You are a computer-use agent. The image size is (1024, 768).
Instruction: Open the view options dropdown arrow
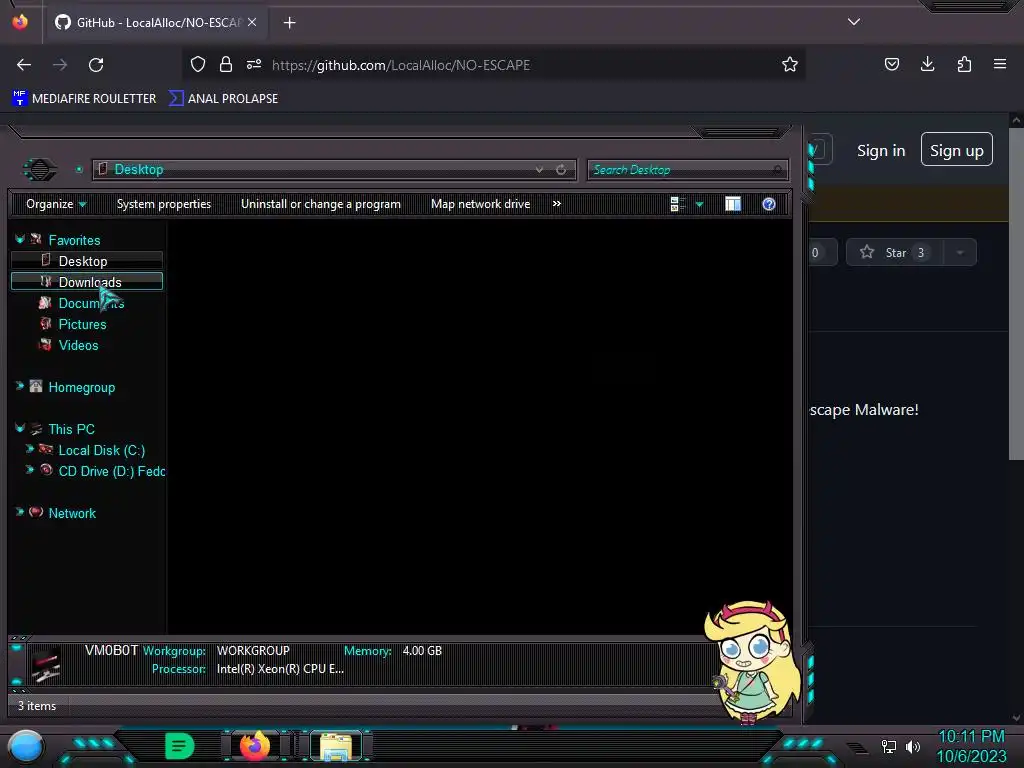[699, 204]
